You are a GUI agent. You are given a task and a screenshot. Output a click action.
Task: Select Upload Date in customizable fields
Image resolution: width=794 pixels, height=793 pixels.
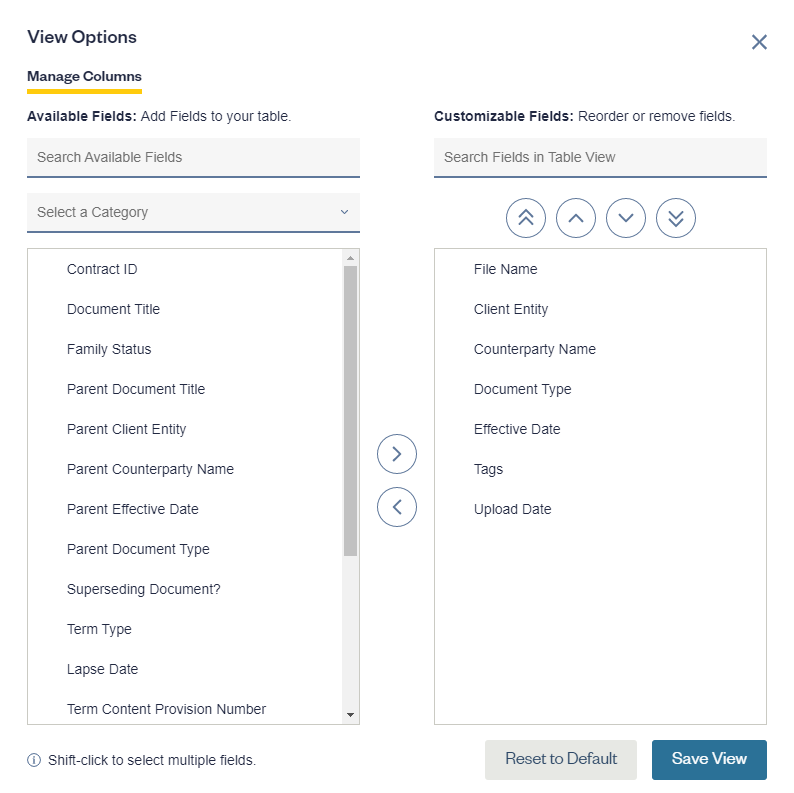512,509
